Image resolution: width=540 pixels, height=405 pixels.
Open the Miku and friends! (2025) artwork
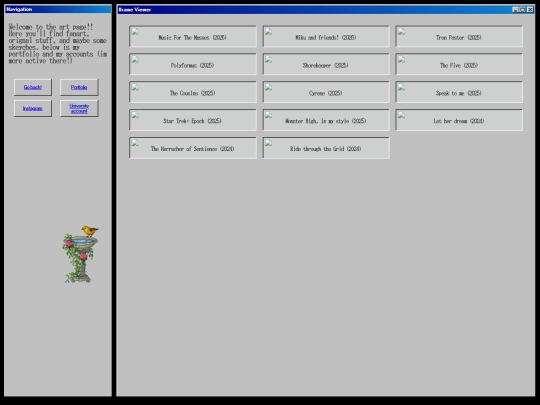click(x=326, y=37)
